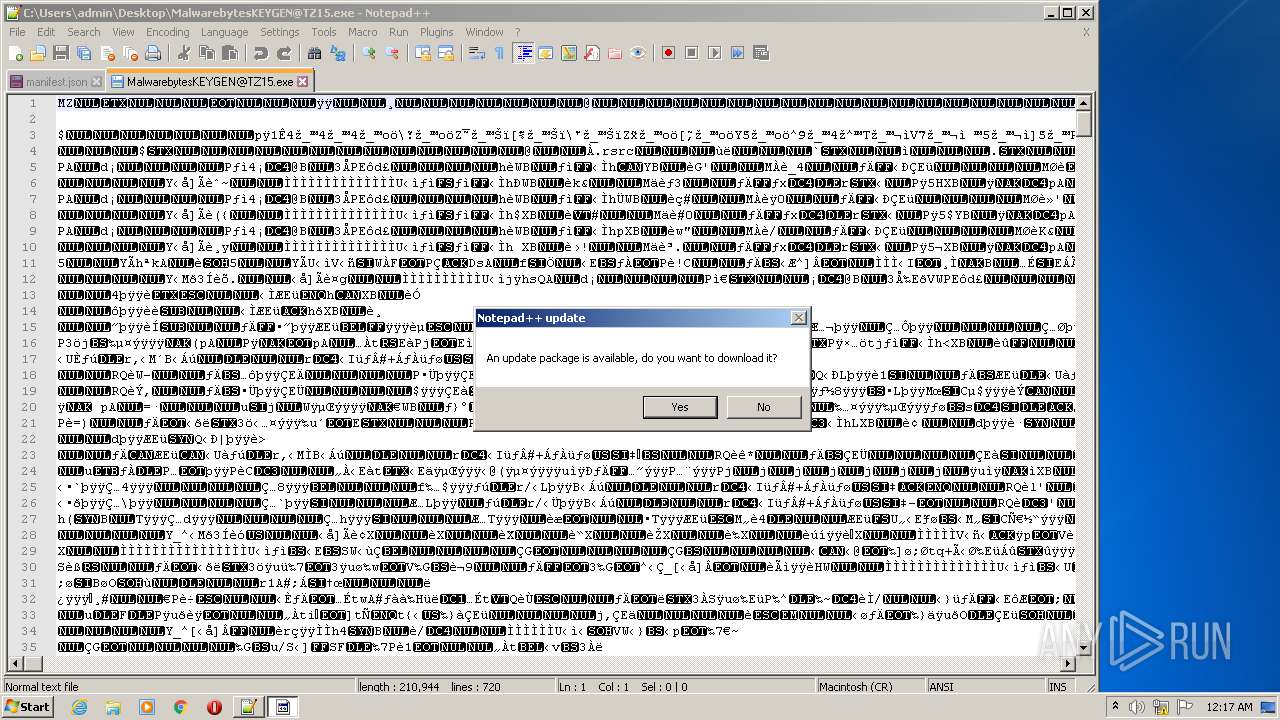
Task: Click the scroll down arrow of the editor
Action: tap(1084, 649)
